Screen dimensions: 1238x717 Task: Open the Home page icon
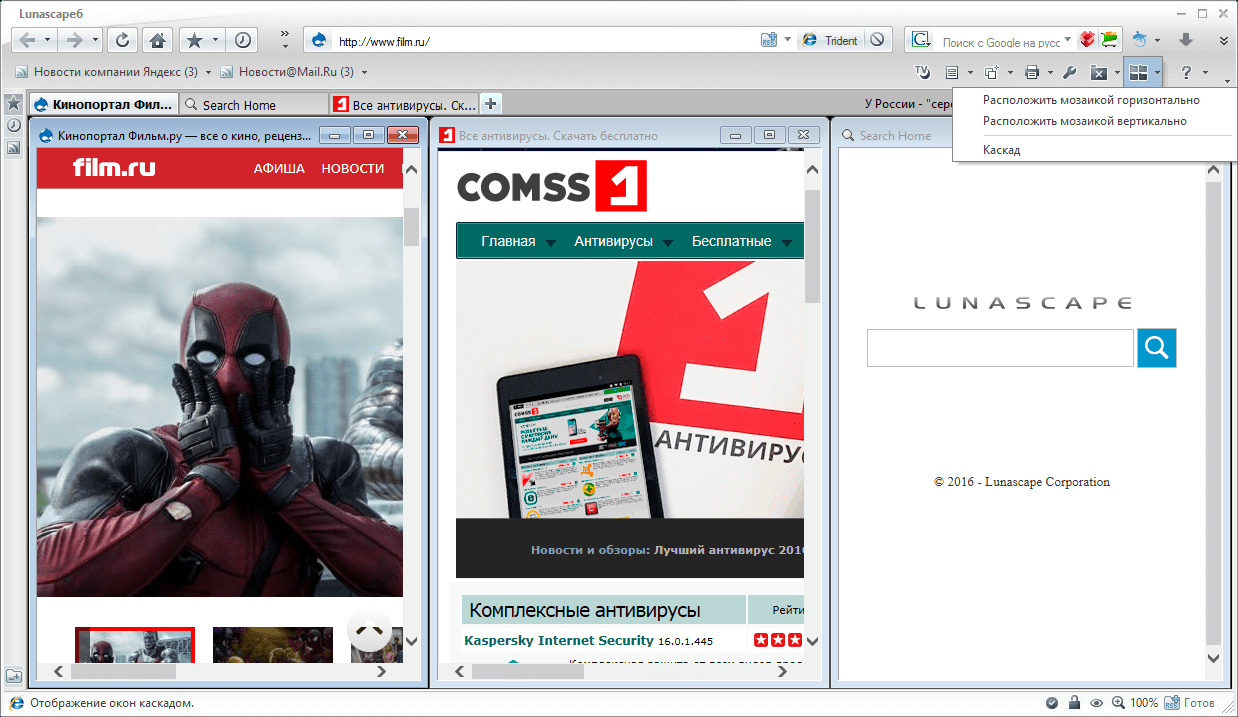[x=156, y=40]
